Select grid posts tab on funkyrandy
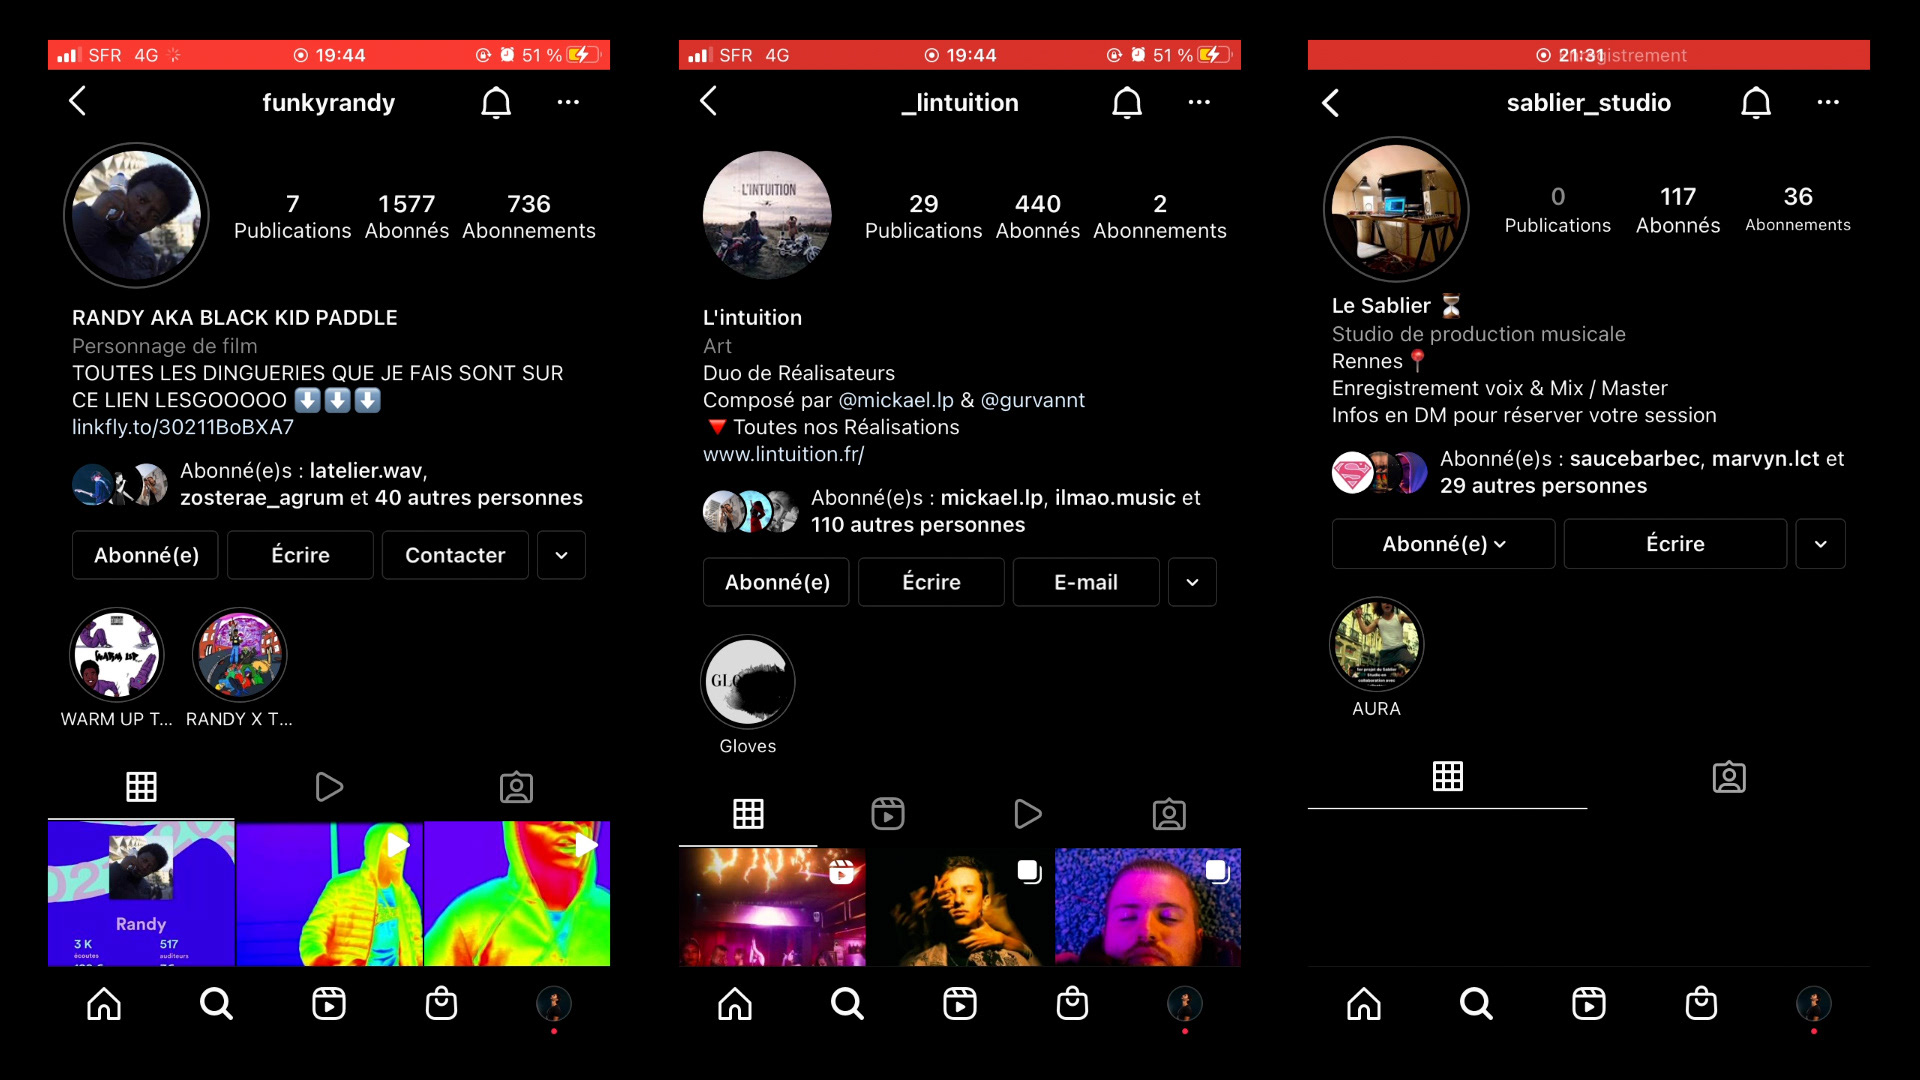 tap(141, 787)
